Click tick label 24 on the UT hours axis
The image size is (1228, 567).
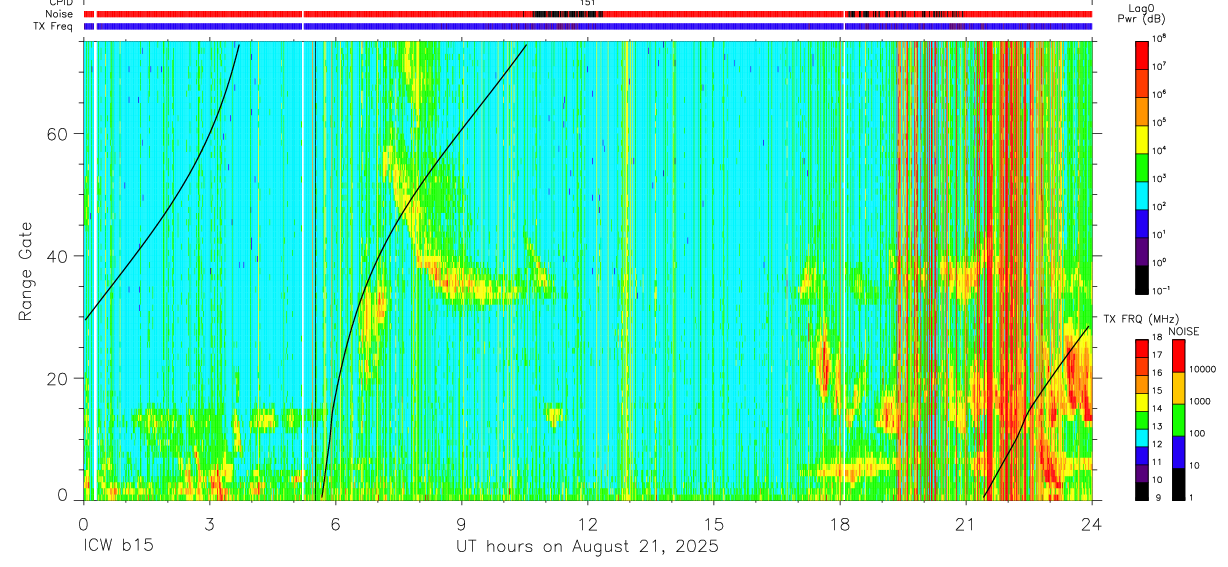pos(1092,524)
